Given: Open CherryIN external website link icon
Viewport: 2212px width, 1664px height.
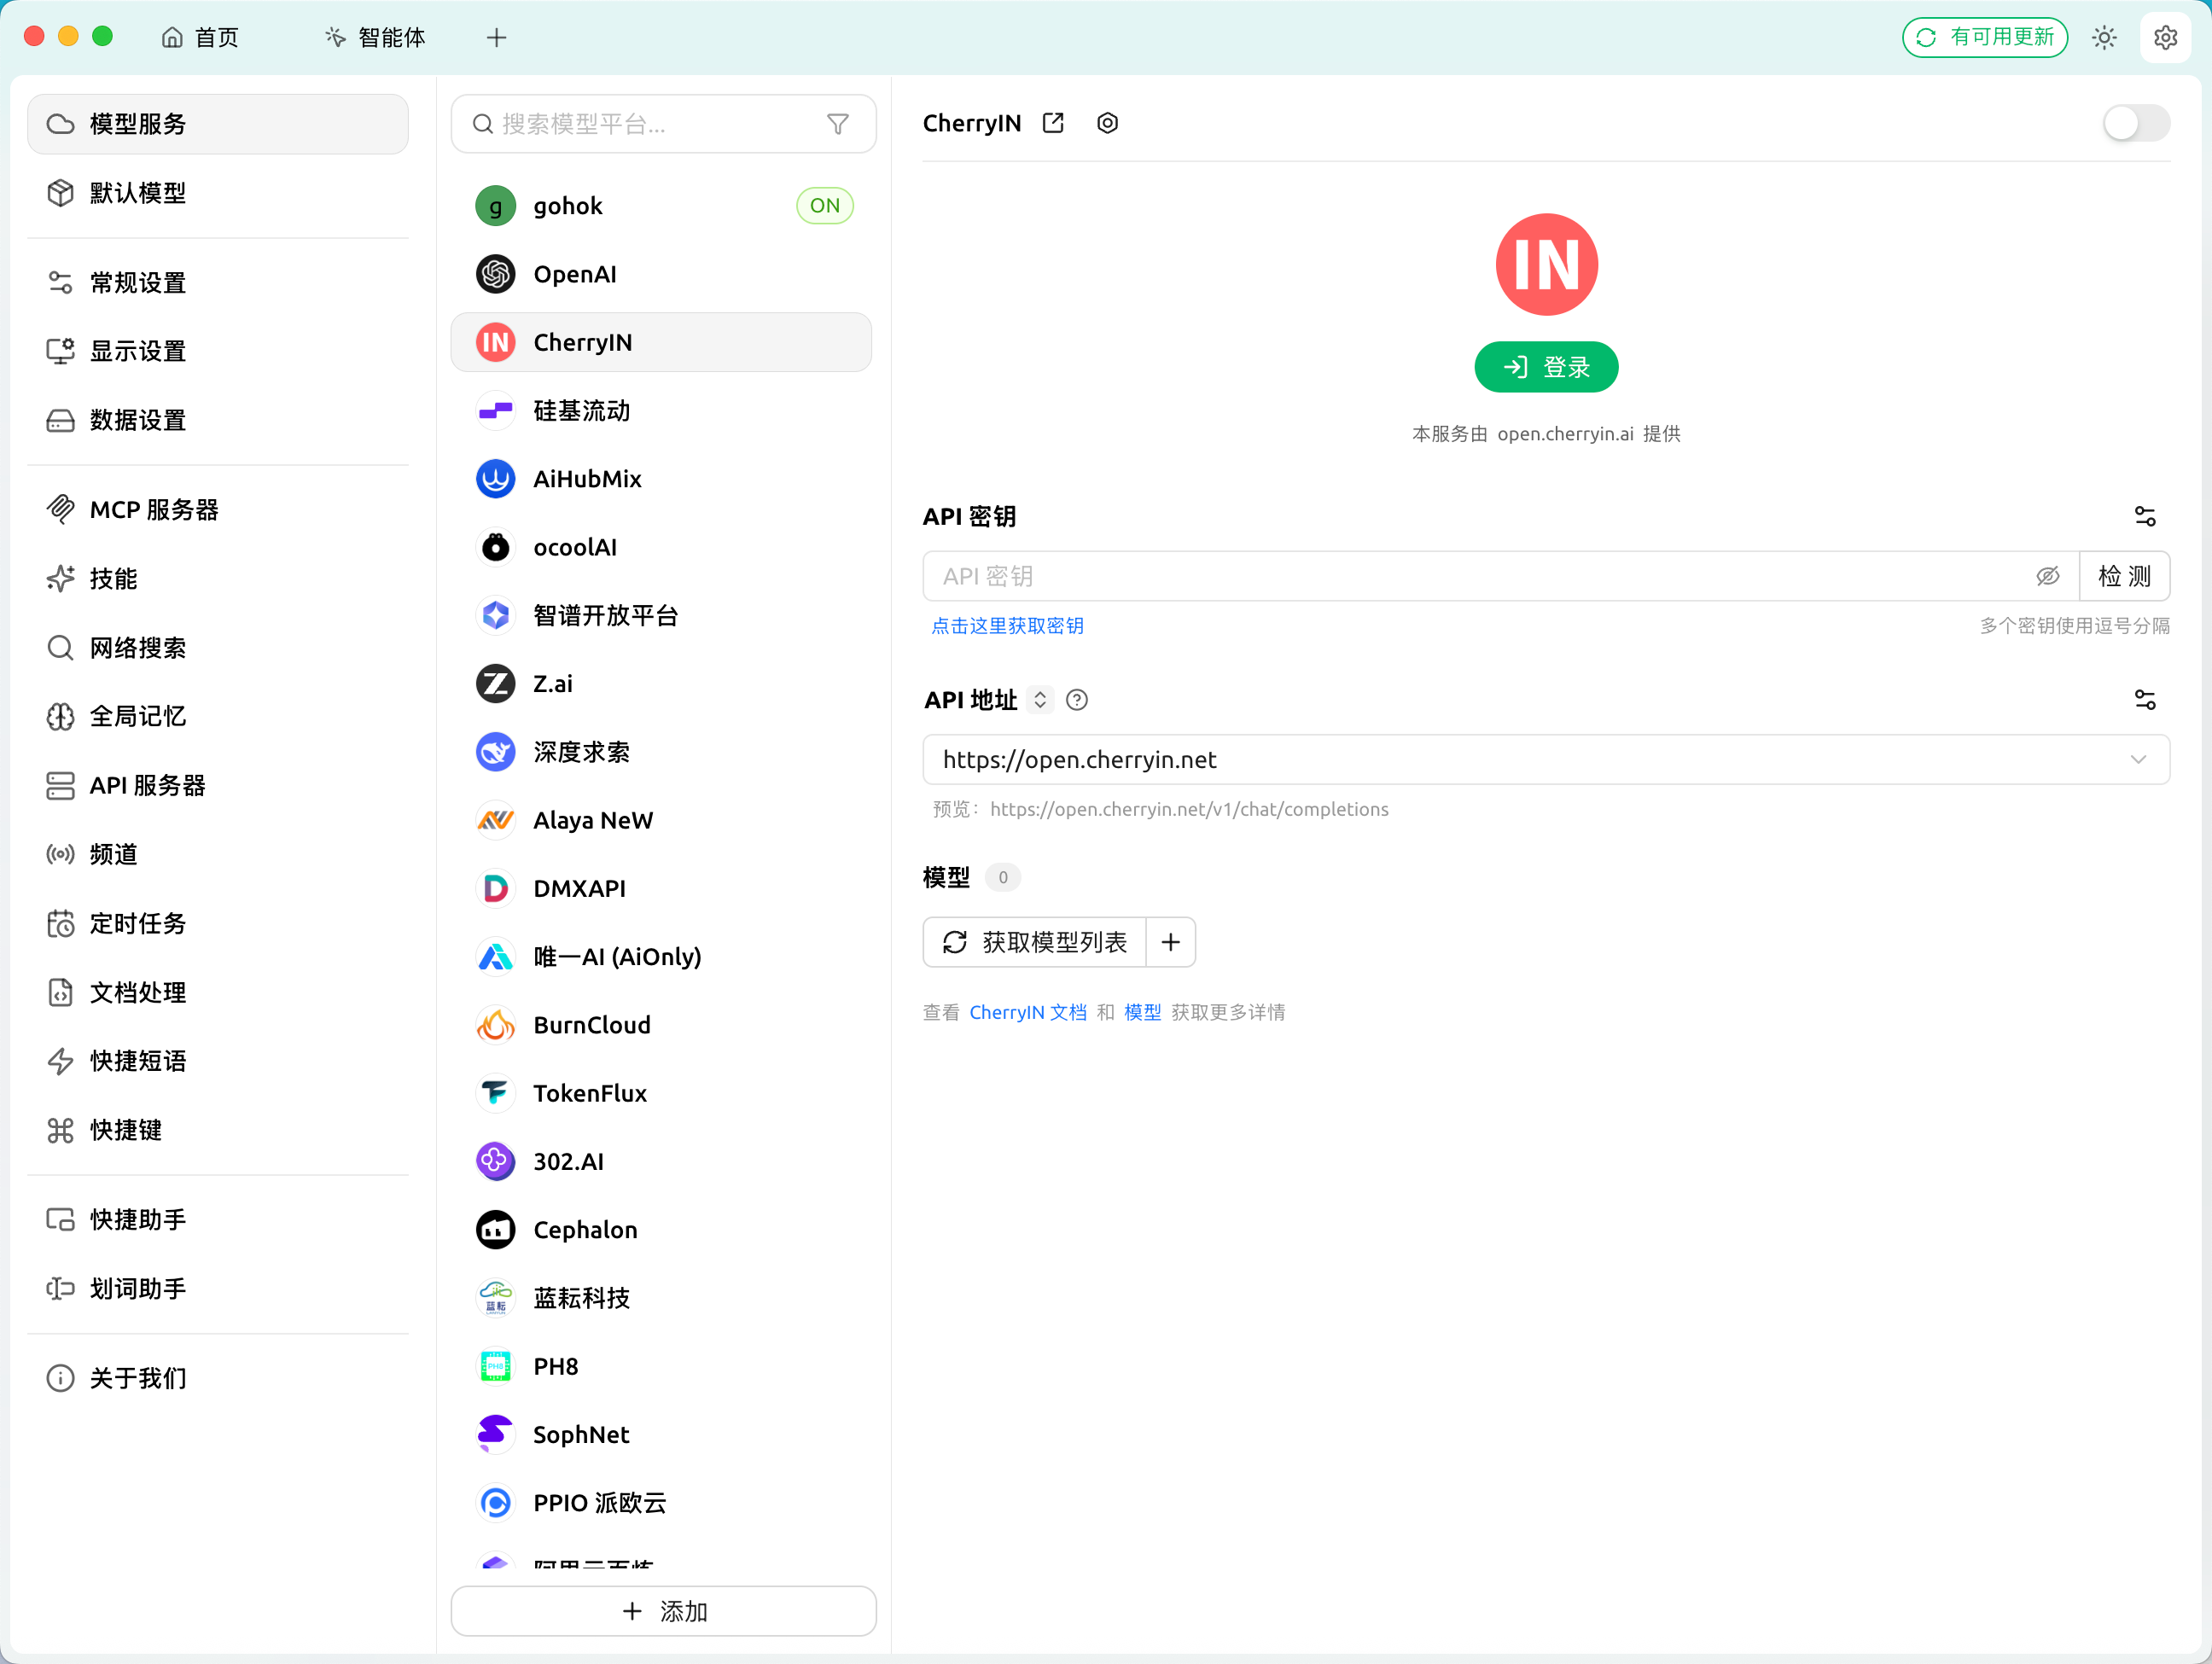Looking at the screenshot, I should (x=1053, y=123).
